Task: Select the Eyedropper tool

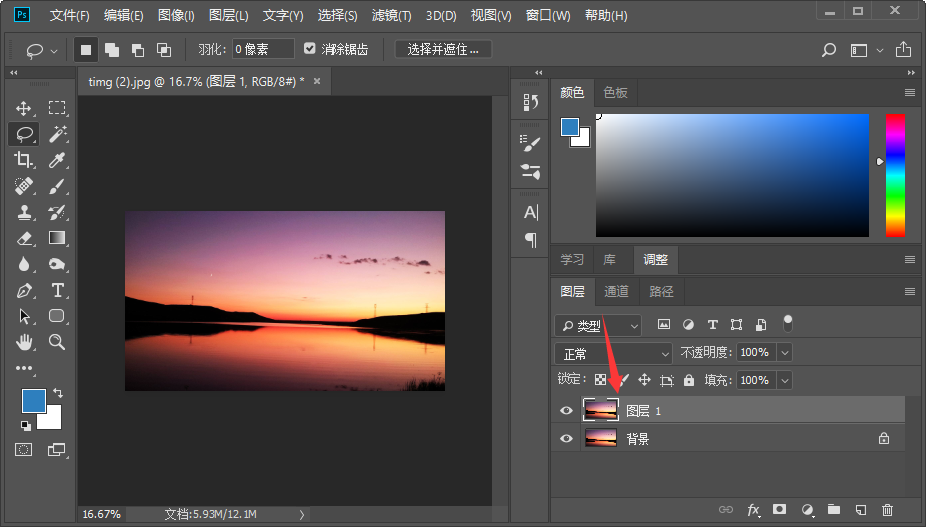Action: tap(57, 160)
